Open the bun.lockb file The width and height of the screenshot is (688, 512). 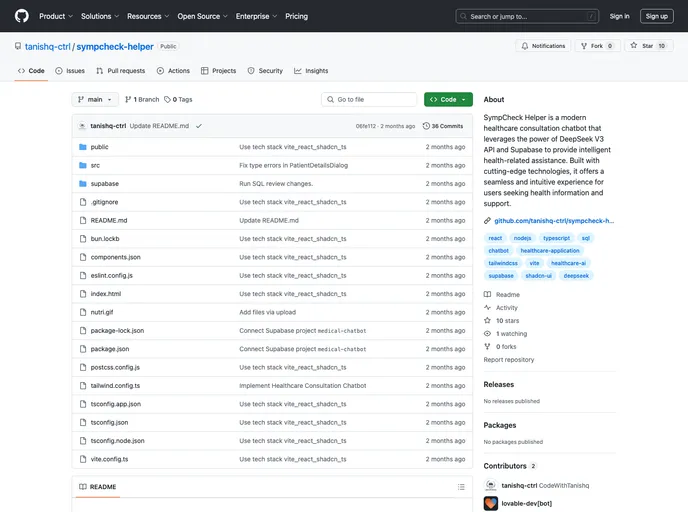point(105,239)
